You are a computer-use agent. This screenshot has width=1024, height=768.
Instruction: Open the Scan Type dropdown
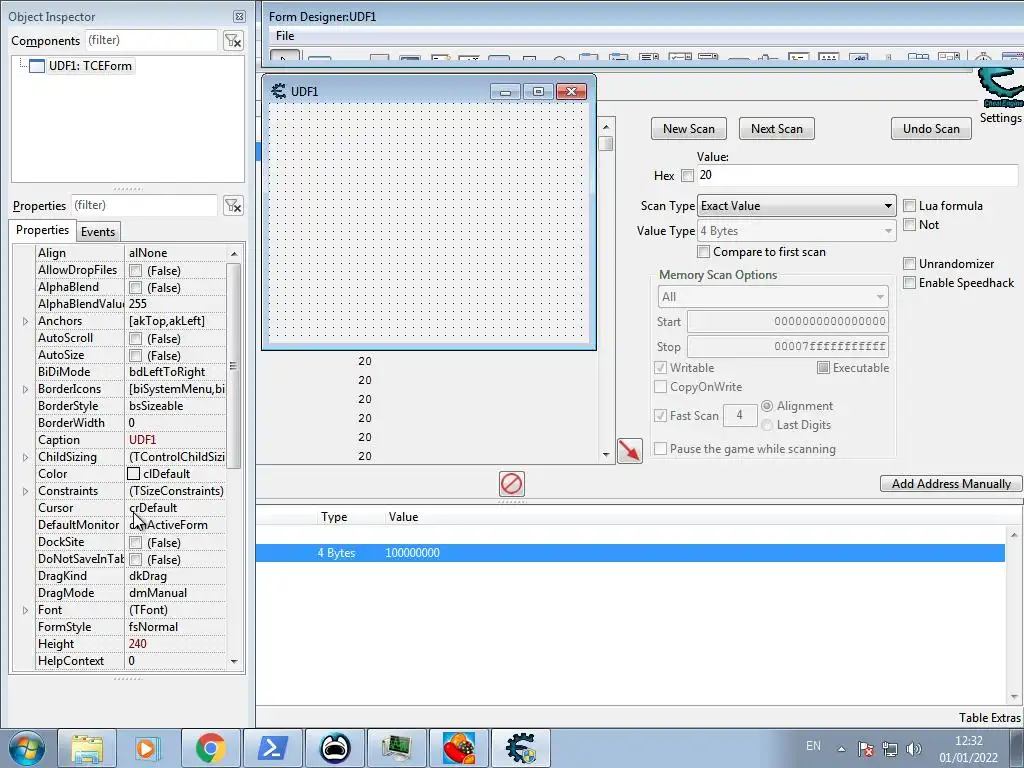coord(797,206)
